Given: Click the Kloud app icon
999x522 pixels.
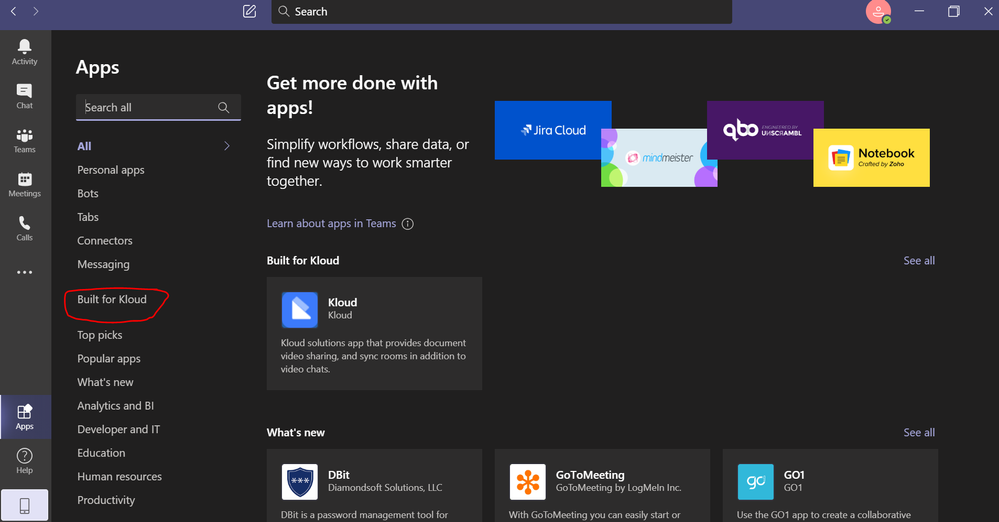Looking at the screenshot, I should [299, 310].
